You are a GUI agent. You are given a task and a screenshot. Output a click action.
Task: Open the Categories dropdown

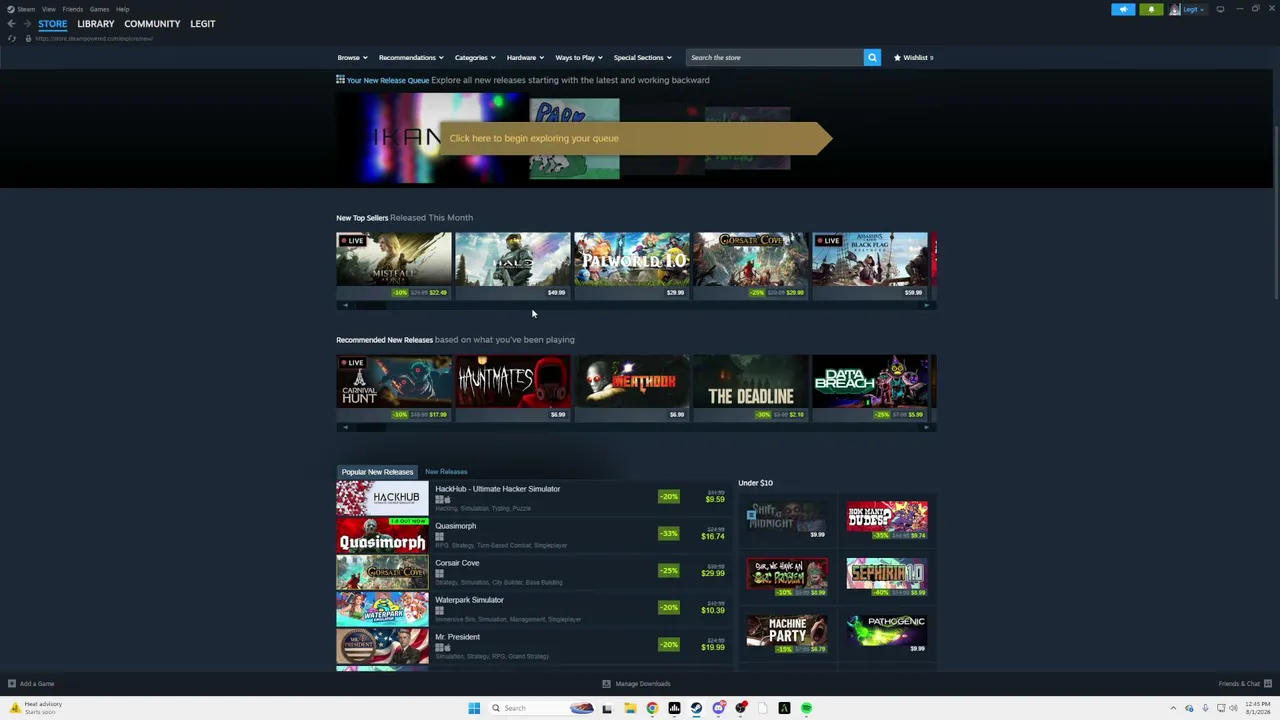click(x=475, y=57)
